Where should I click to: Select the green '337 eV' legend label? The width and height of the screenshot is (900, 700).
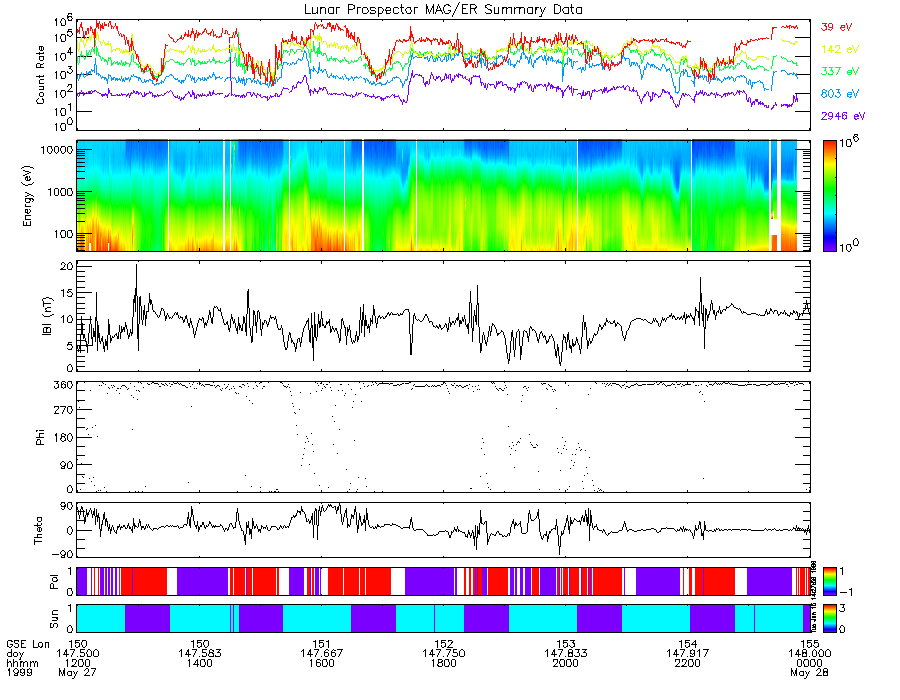click(840, 71)
